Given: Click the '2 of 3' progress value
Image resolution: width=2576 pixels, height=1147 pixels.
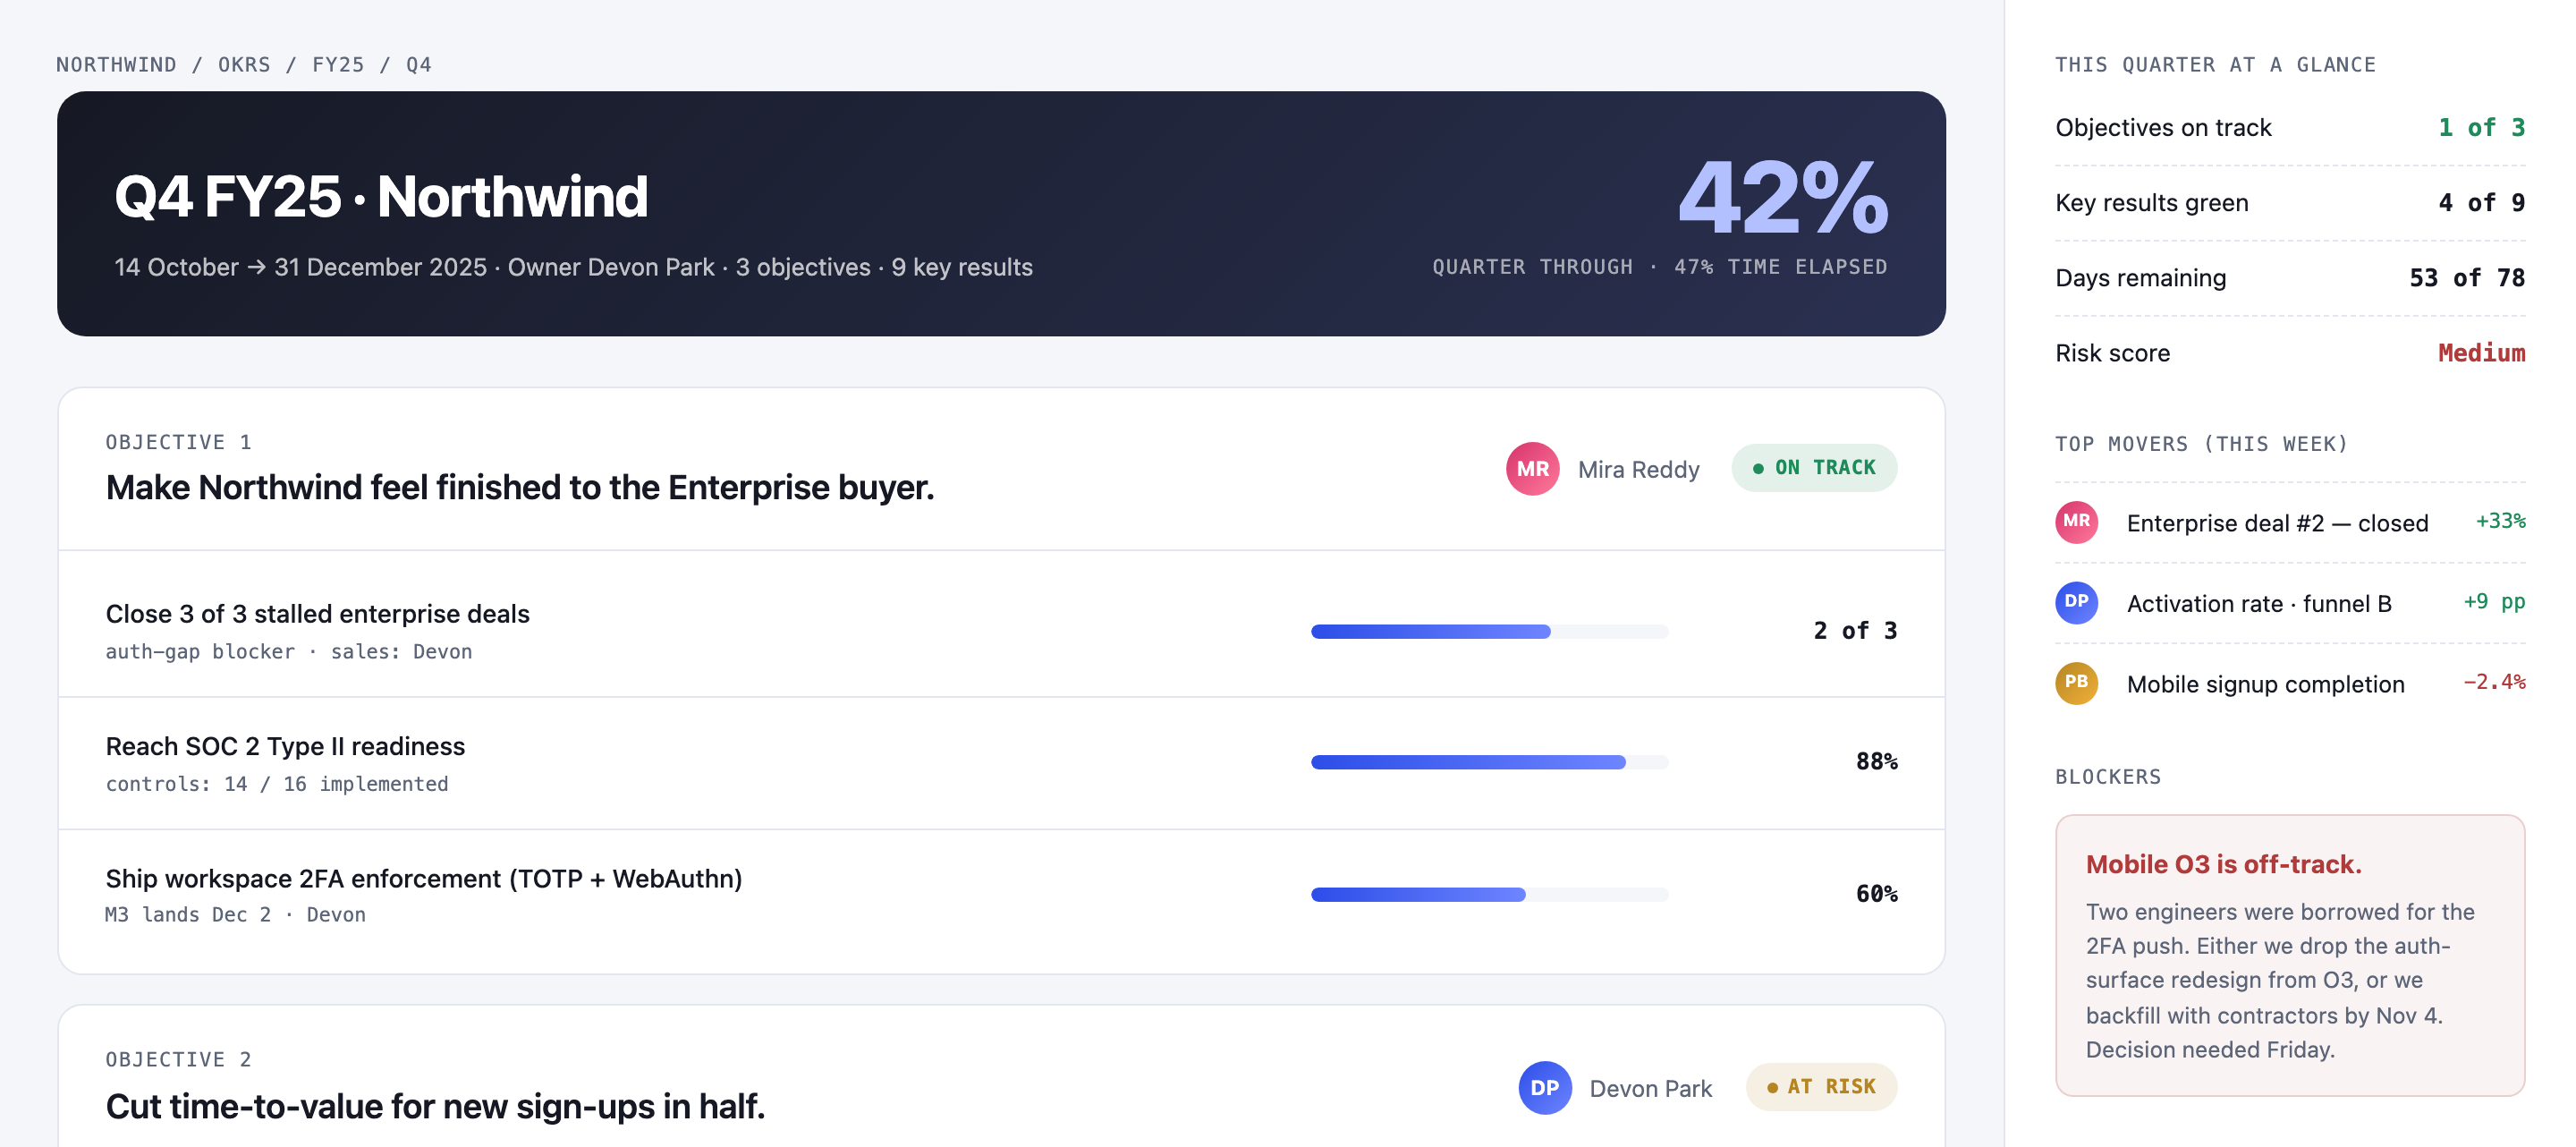Looking at the screenshot, I should (1855, 631).
